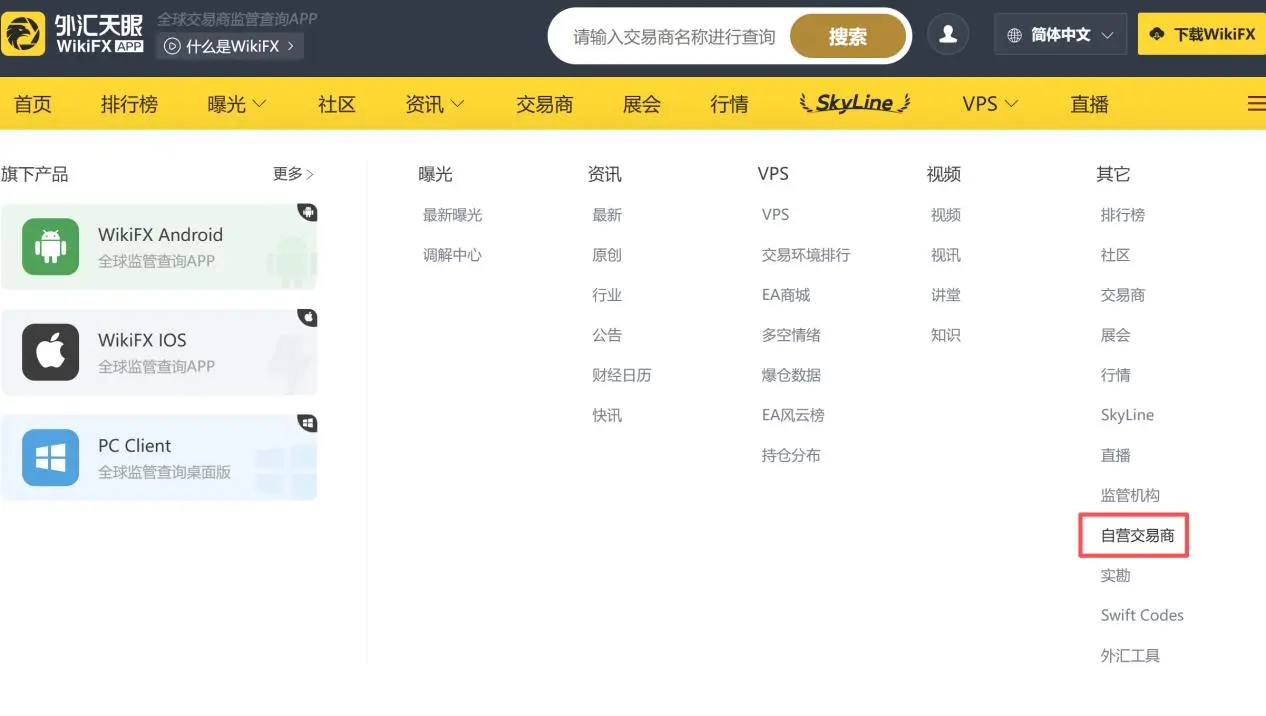Open 行情 in the navigation bar
The width and height of the screenshot is (1266, 716).
pyautogui.click(x=729, y=104)
